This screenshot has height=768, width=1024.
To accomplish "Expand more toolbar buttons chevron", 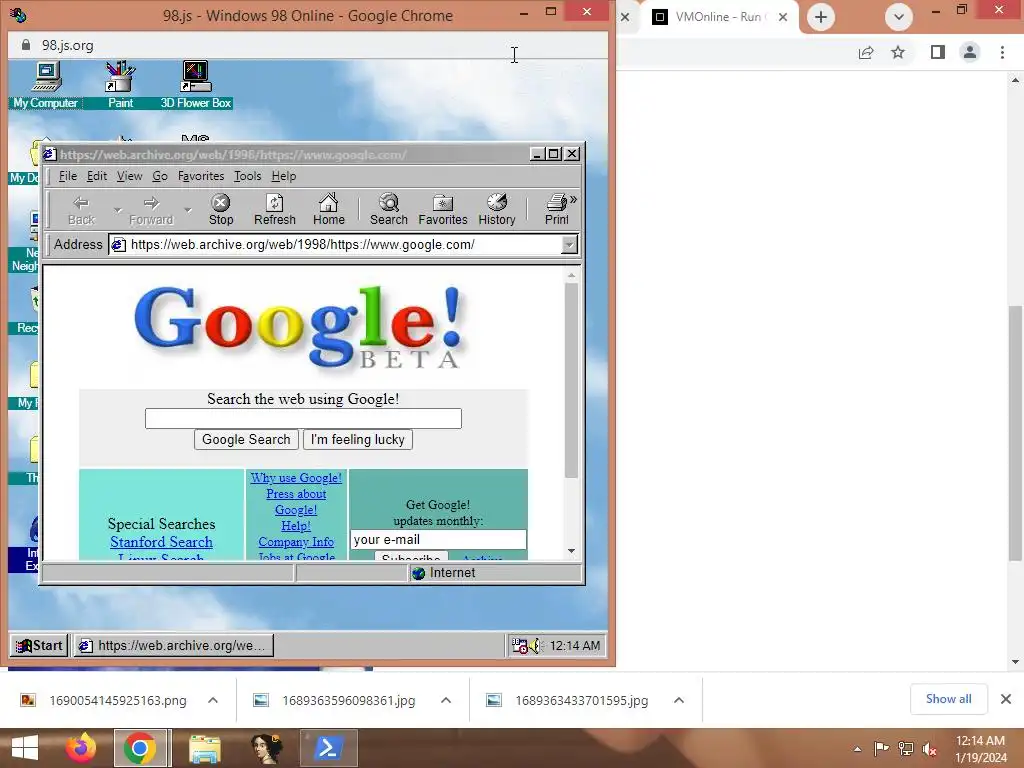I will pos(573,200).
